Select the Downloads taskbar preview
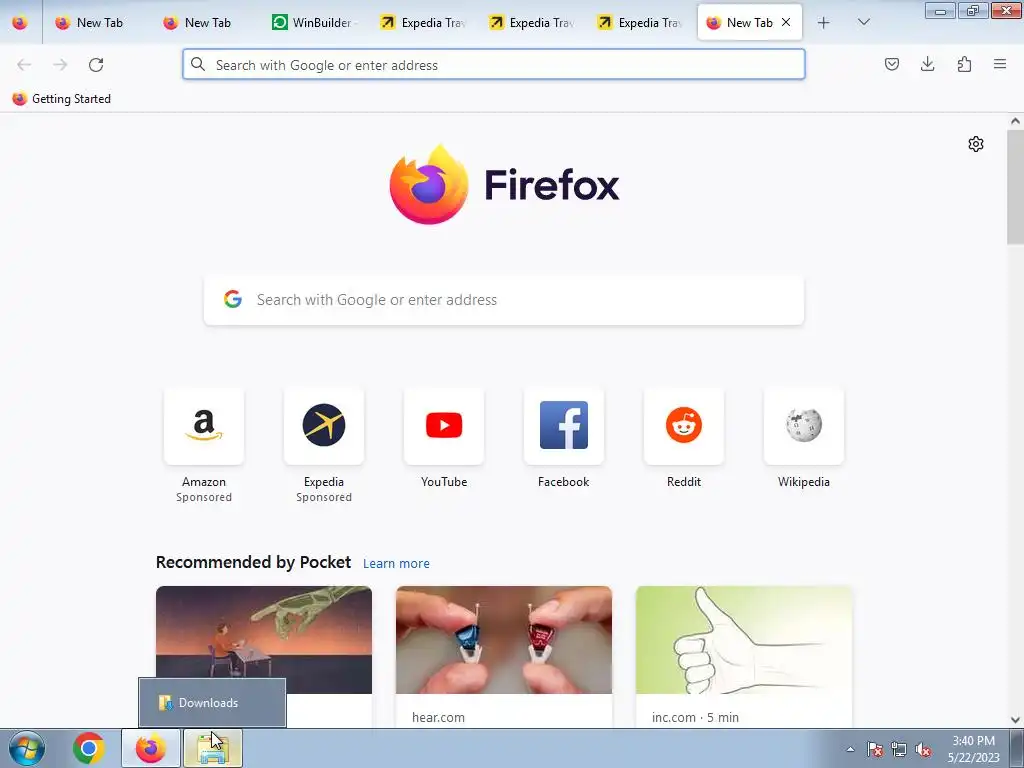 pos(212,703)
